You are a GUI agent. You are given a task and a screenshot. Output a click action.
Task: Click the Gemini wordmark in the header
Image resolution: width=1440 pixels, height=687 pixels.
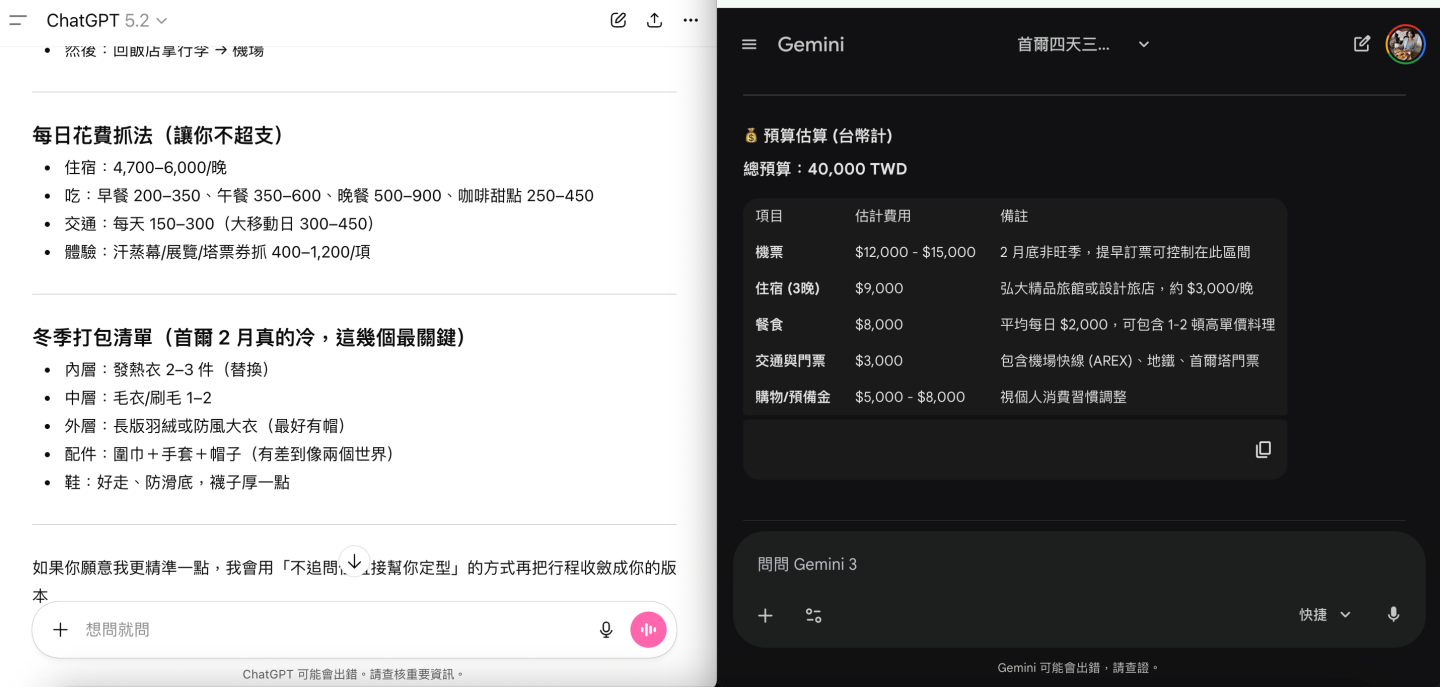pos(810,44)
